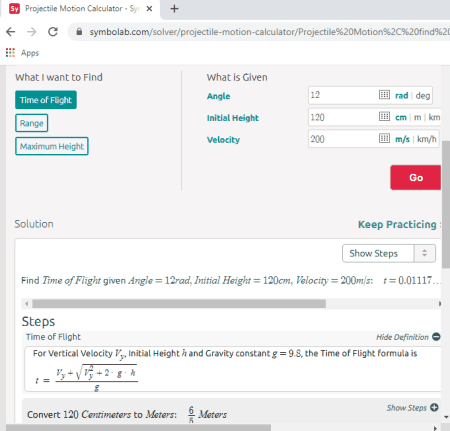Set initial height unit to m
The height and width of the screenshot is (431, 450).
coord(417,118)
